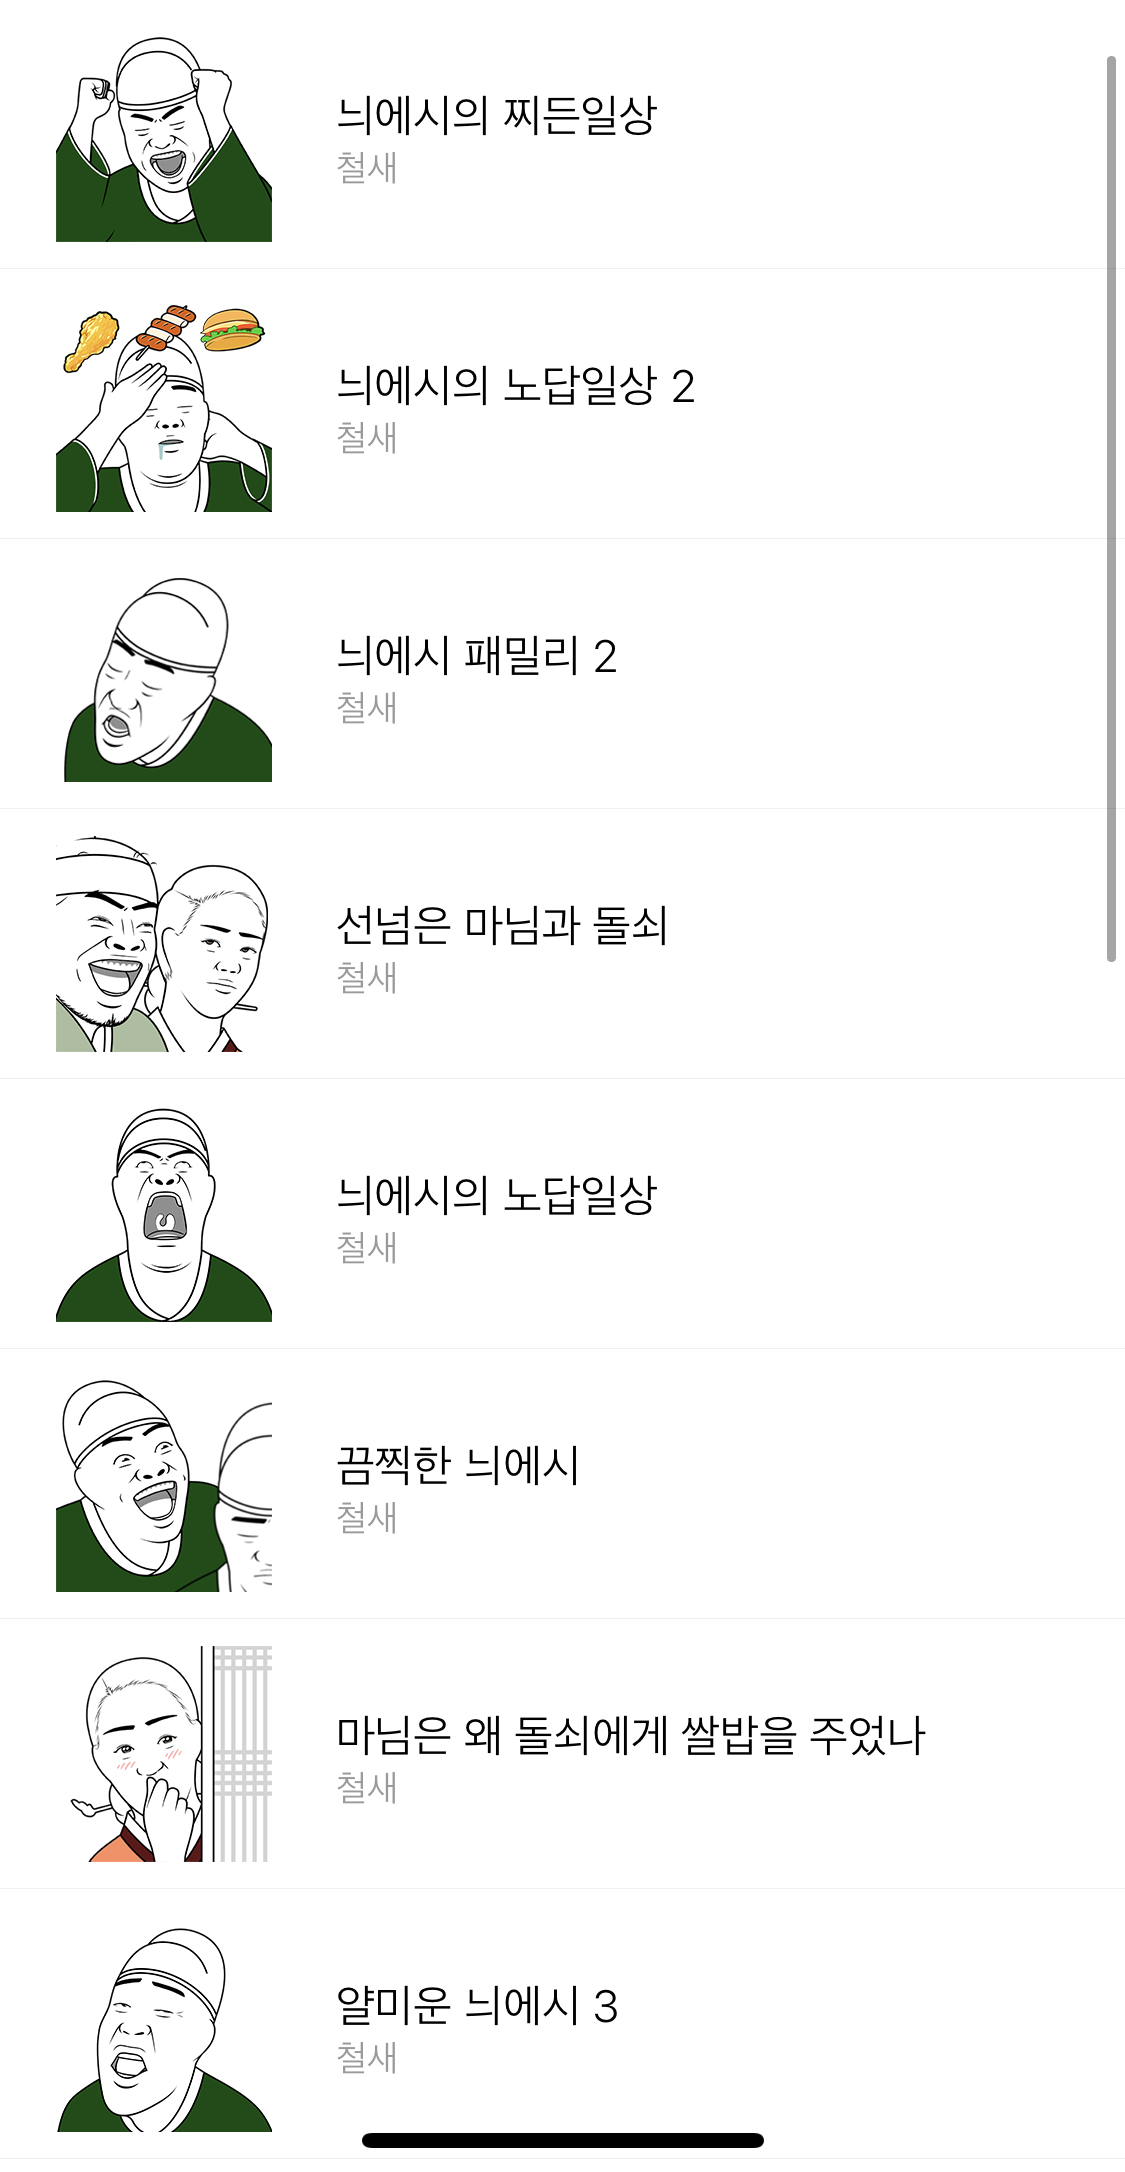Tap the 철새 author under 선넘은 마님과 돌쇠

pyautogui.click(x=367, y=977)
